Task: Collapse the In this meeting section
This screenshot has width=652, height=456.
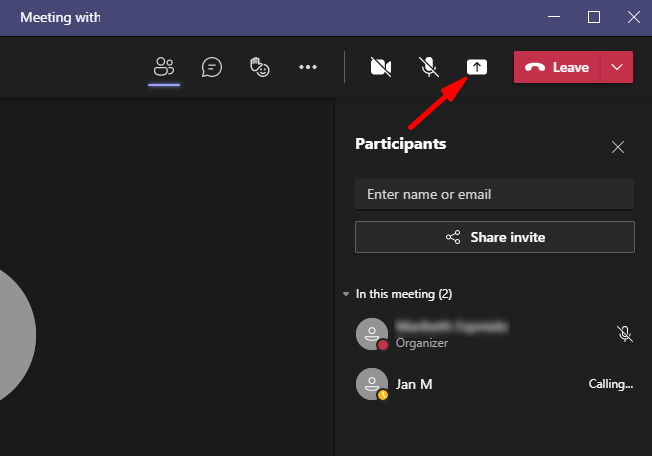Action: coord(346,295)
